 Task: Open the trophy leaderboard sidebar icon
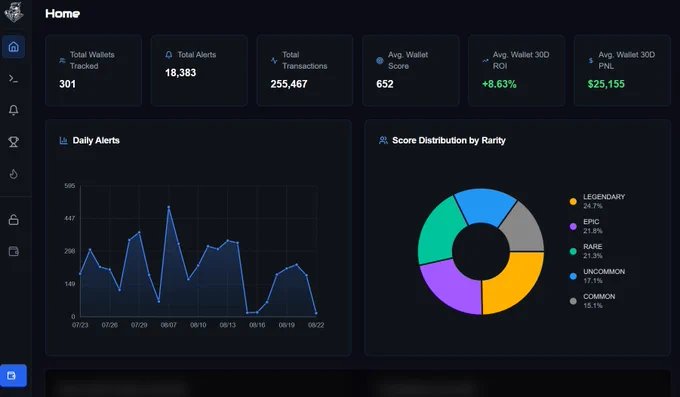point(13,142)
